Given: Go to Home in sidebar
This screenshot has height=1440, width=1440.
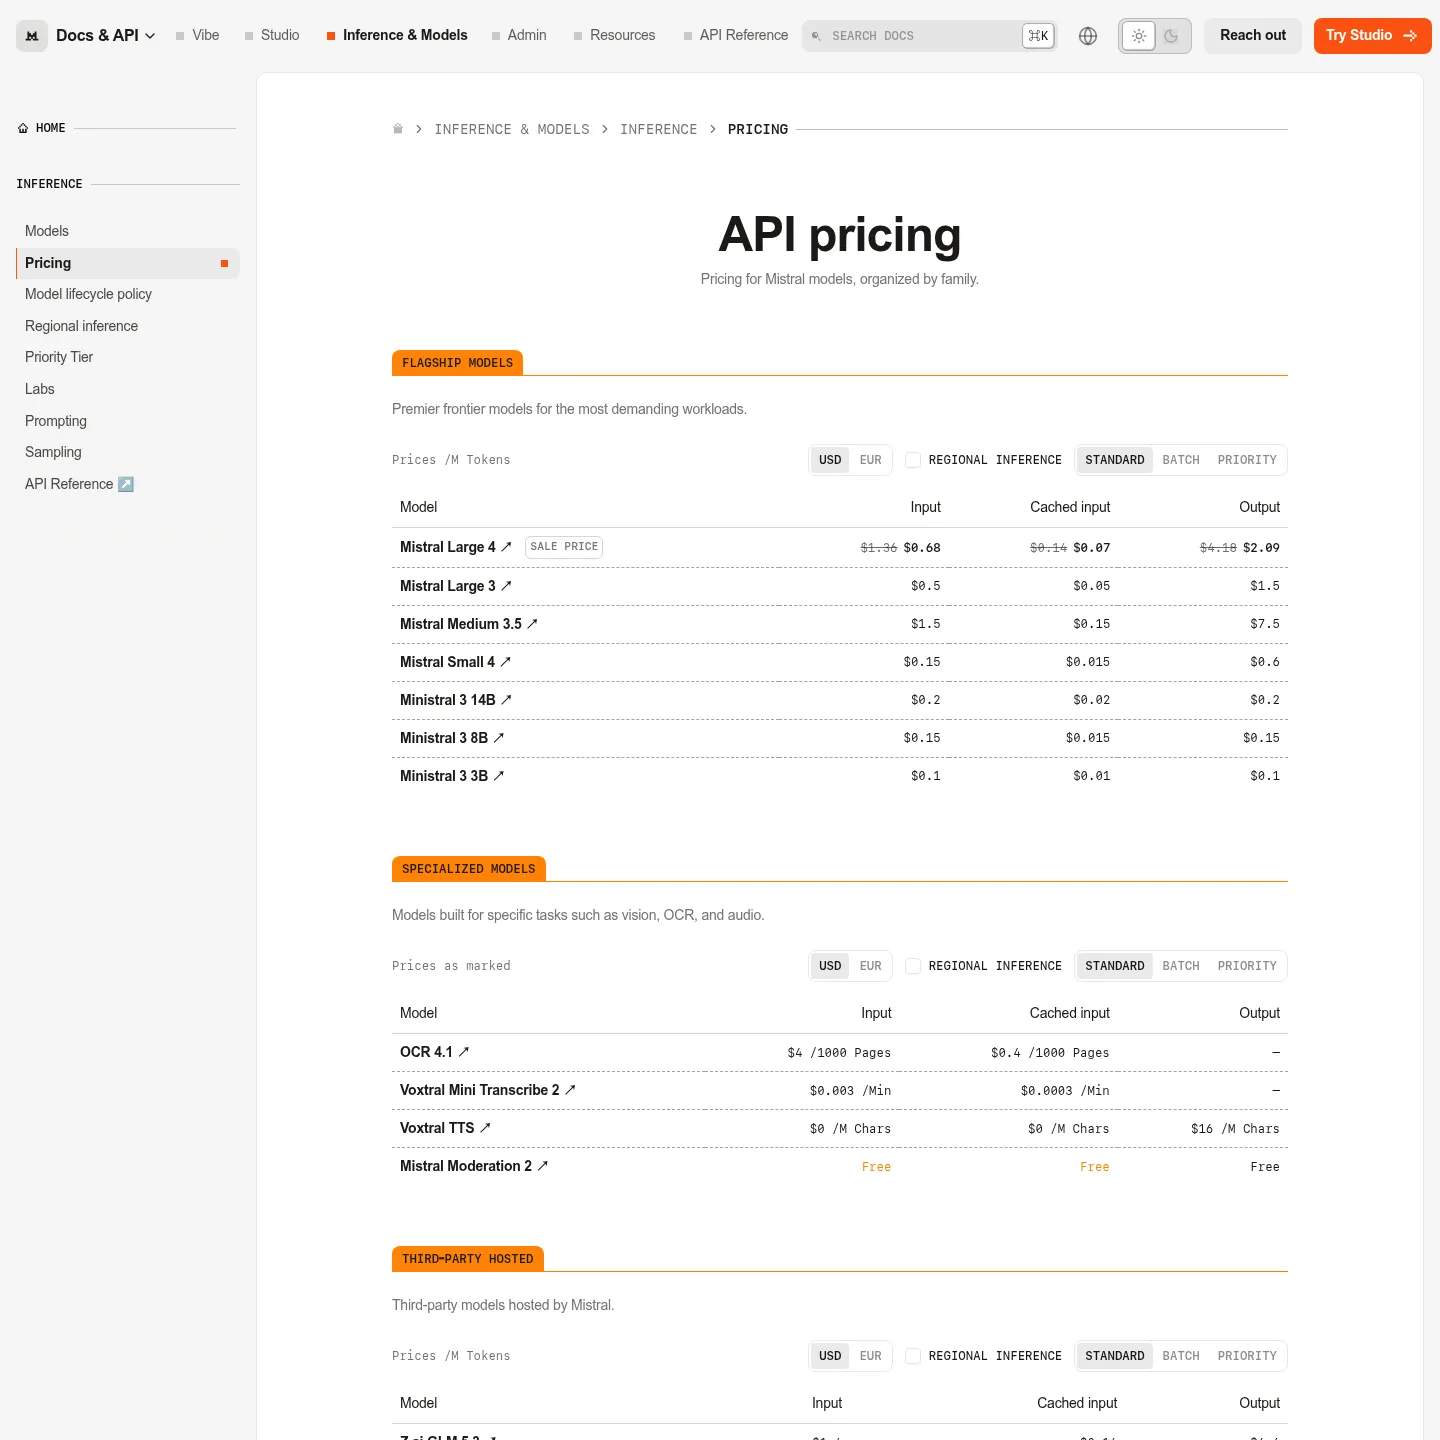Looking at the screenshot, I should click(x=42, y=128).
